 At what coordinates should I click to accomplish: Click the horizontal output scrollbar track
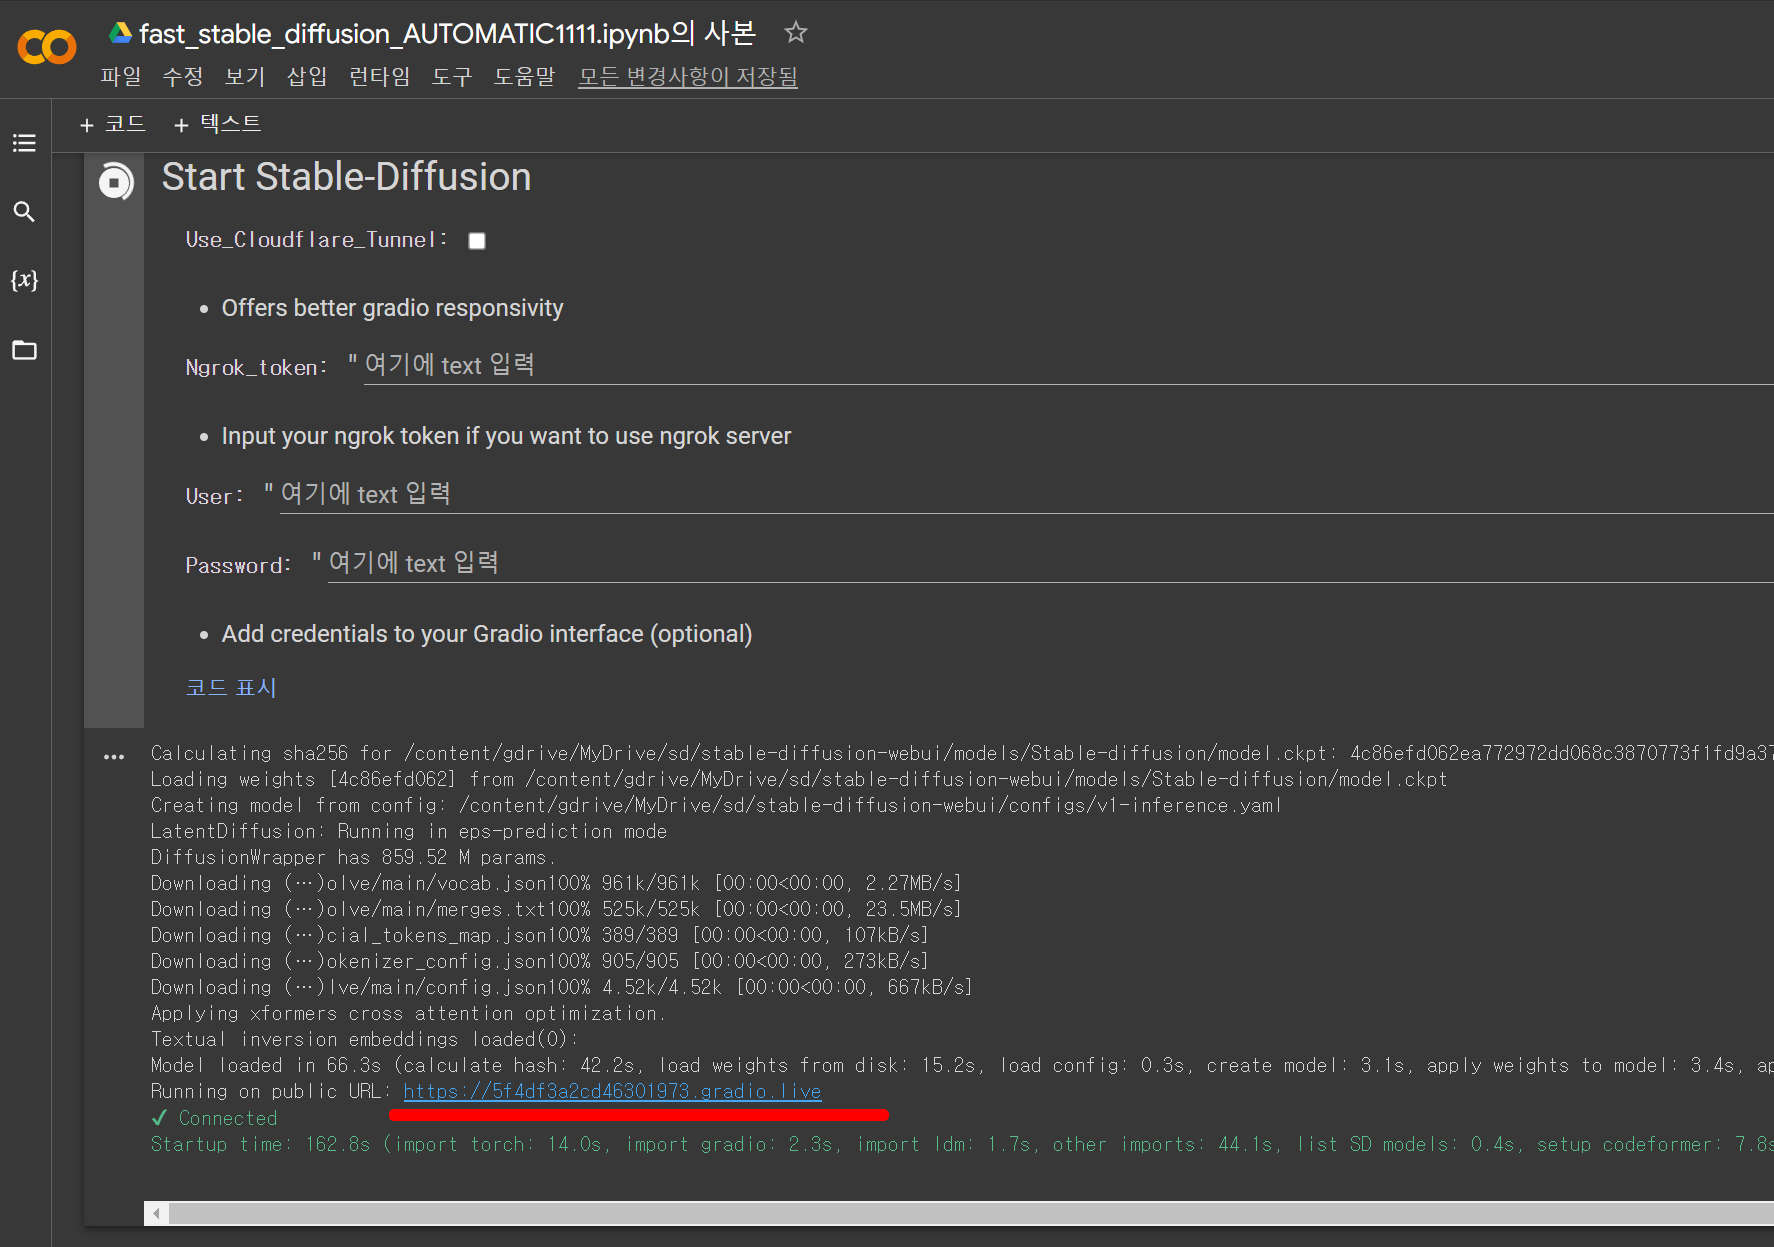pos(970,1213)
